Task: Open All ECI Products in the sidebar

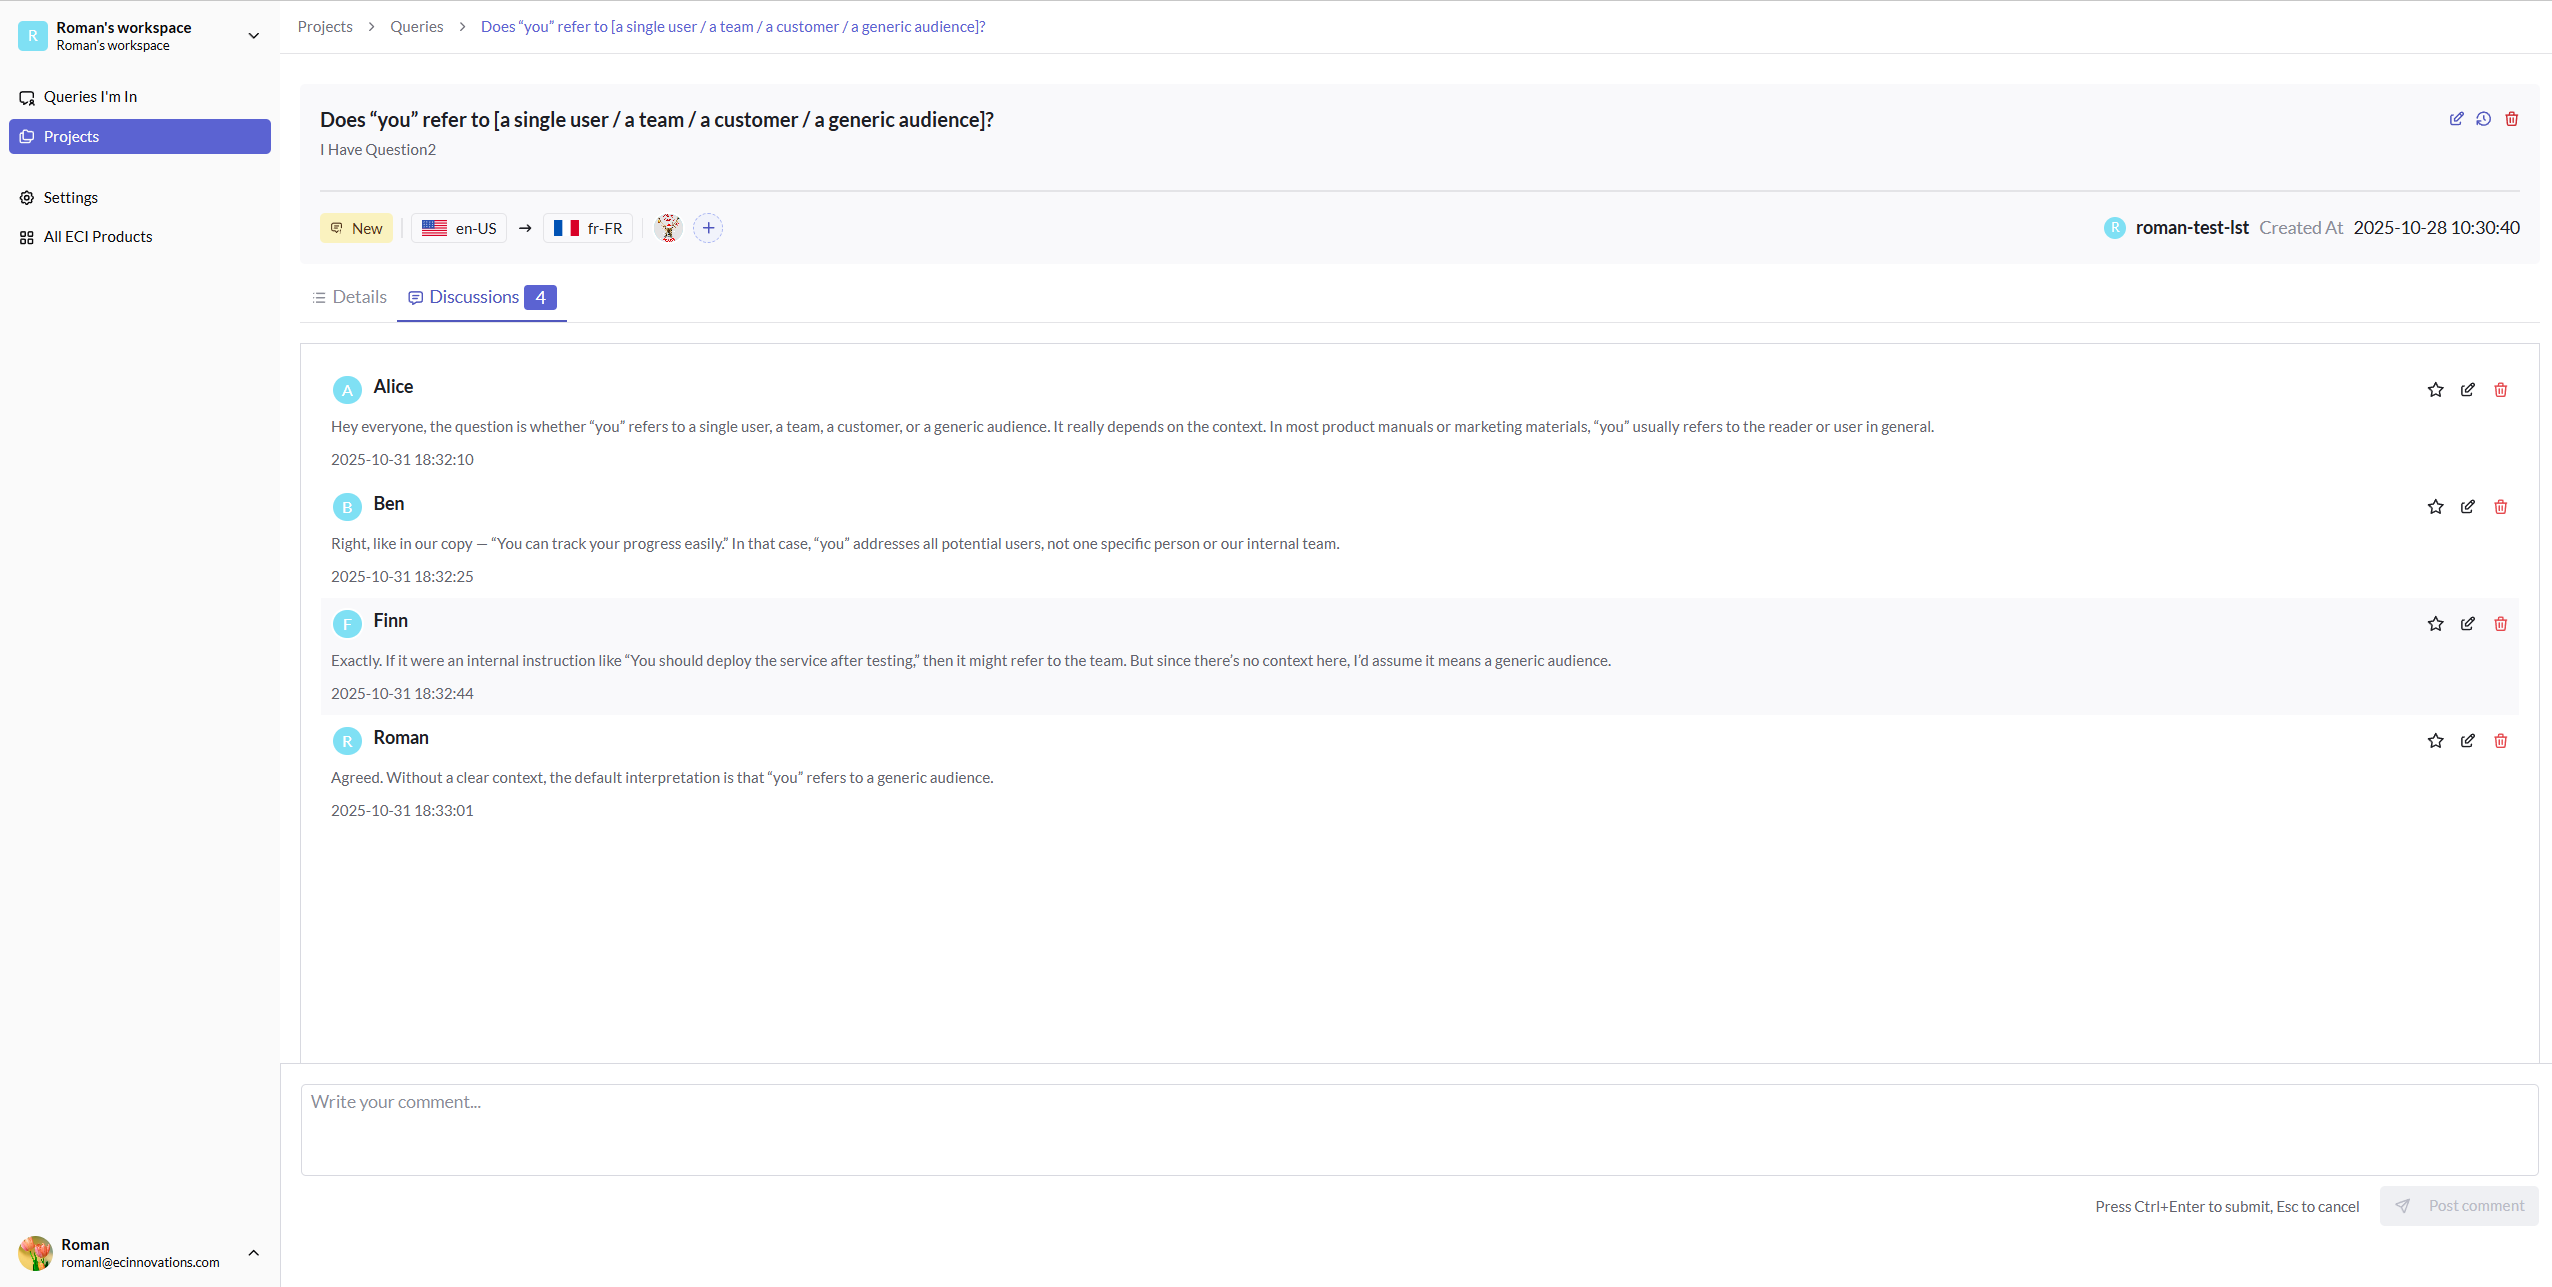Action: coord(98,236)
